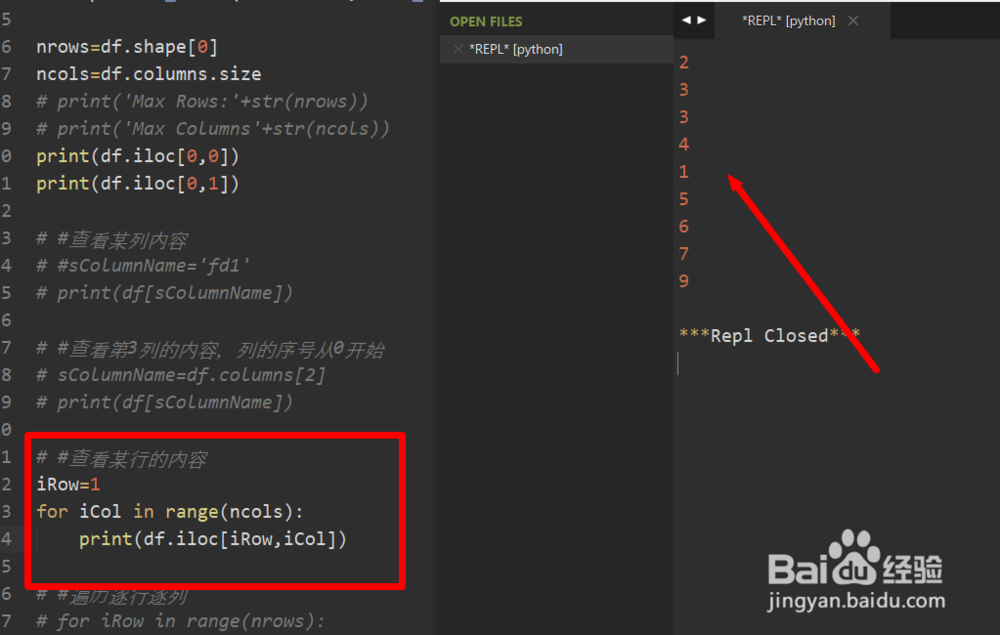Click the comment # for iRow in range(nrows):
The width and height of the screenshot is (1000, 635).
point(180,622)
